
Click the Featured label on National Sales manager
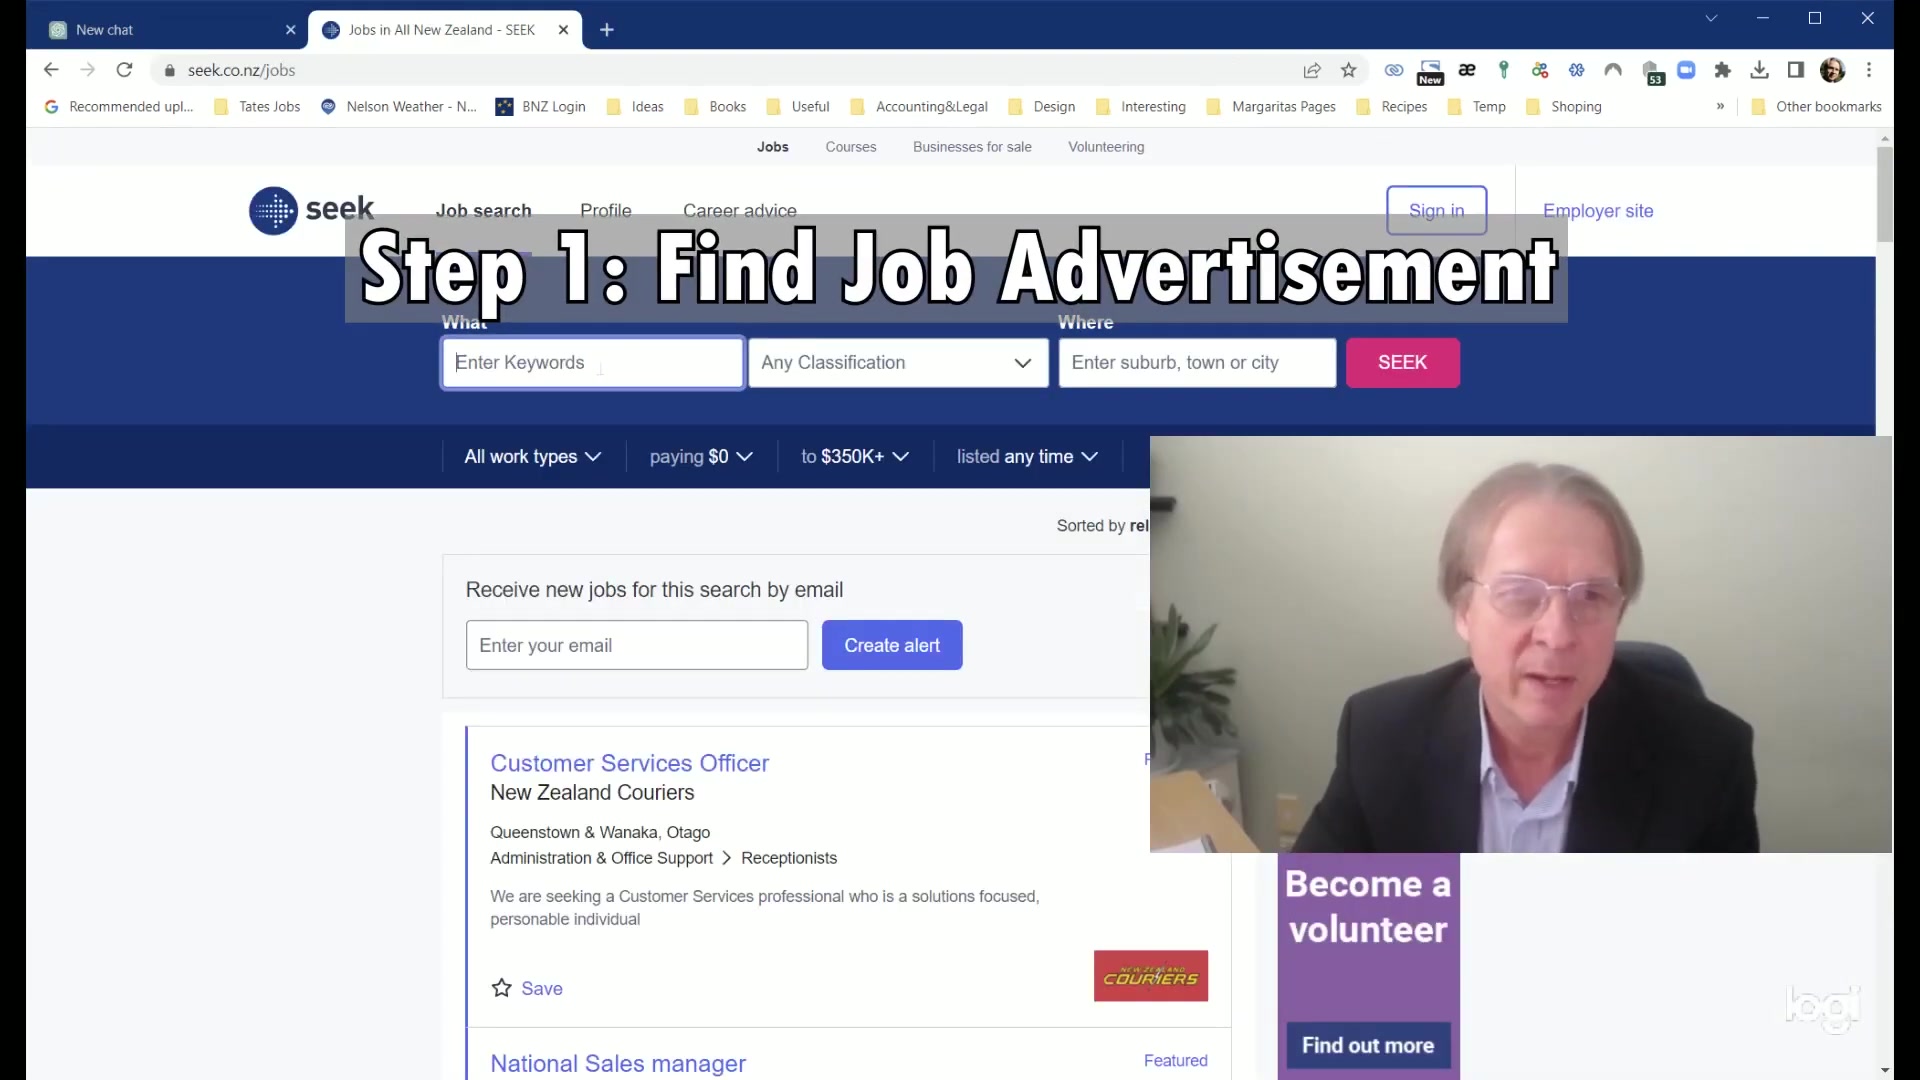[1175, 1060]
